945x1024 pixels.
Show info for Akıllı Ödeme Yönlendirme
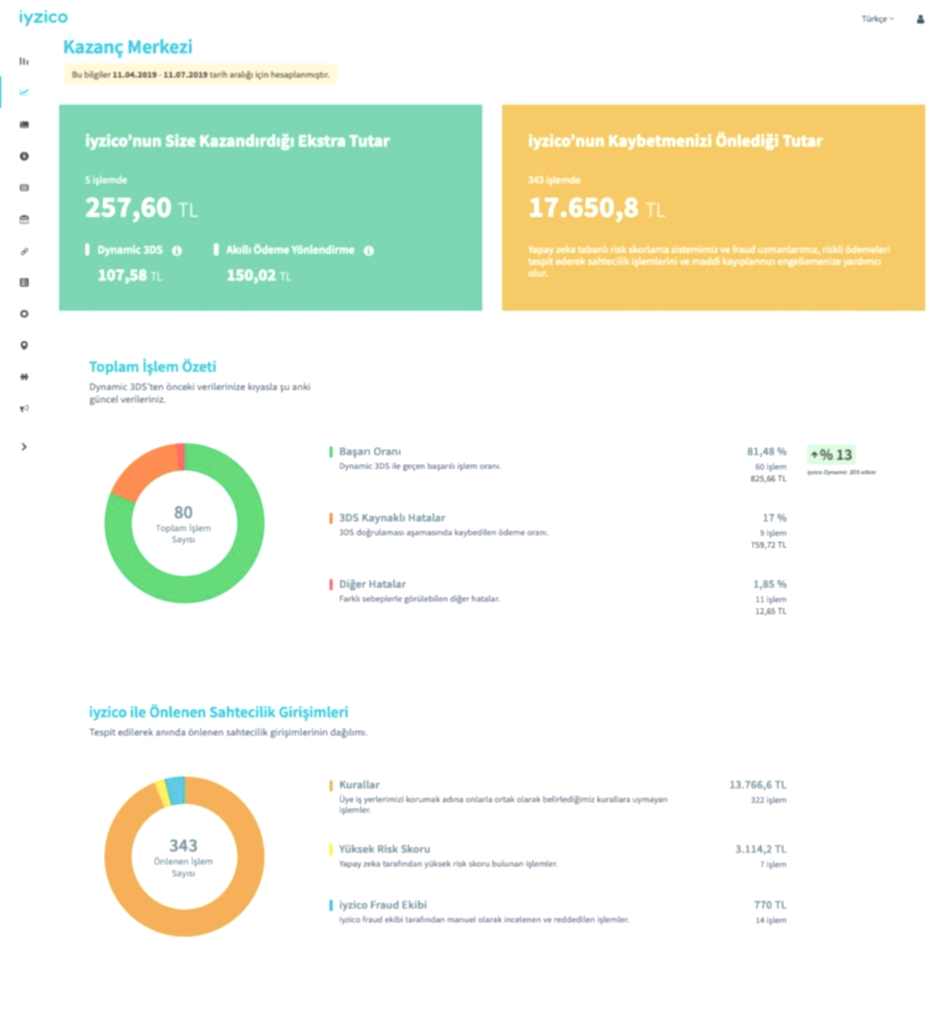[x=369, y=250]
